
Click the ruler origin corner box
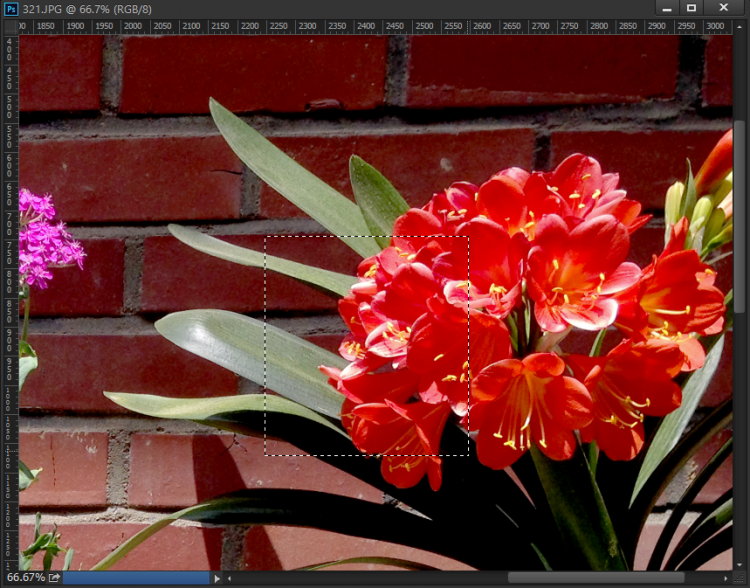pos(10,28)
